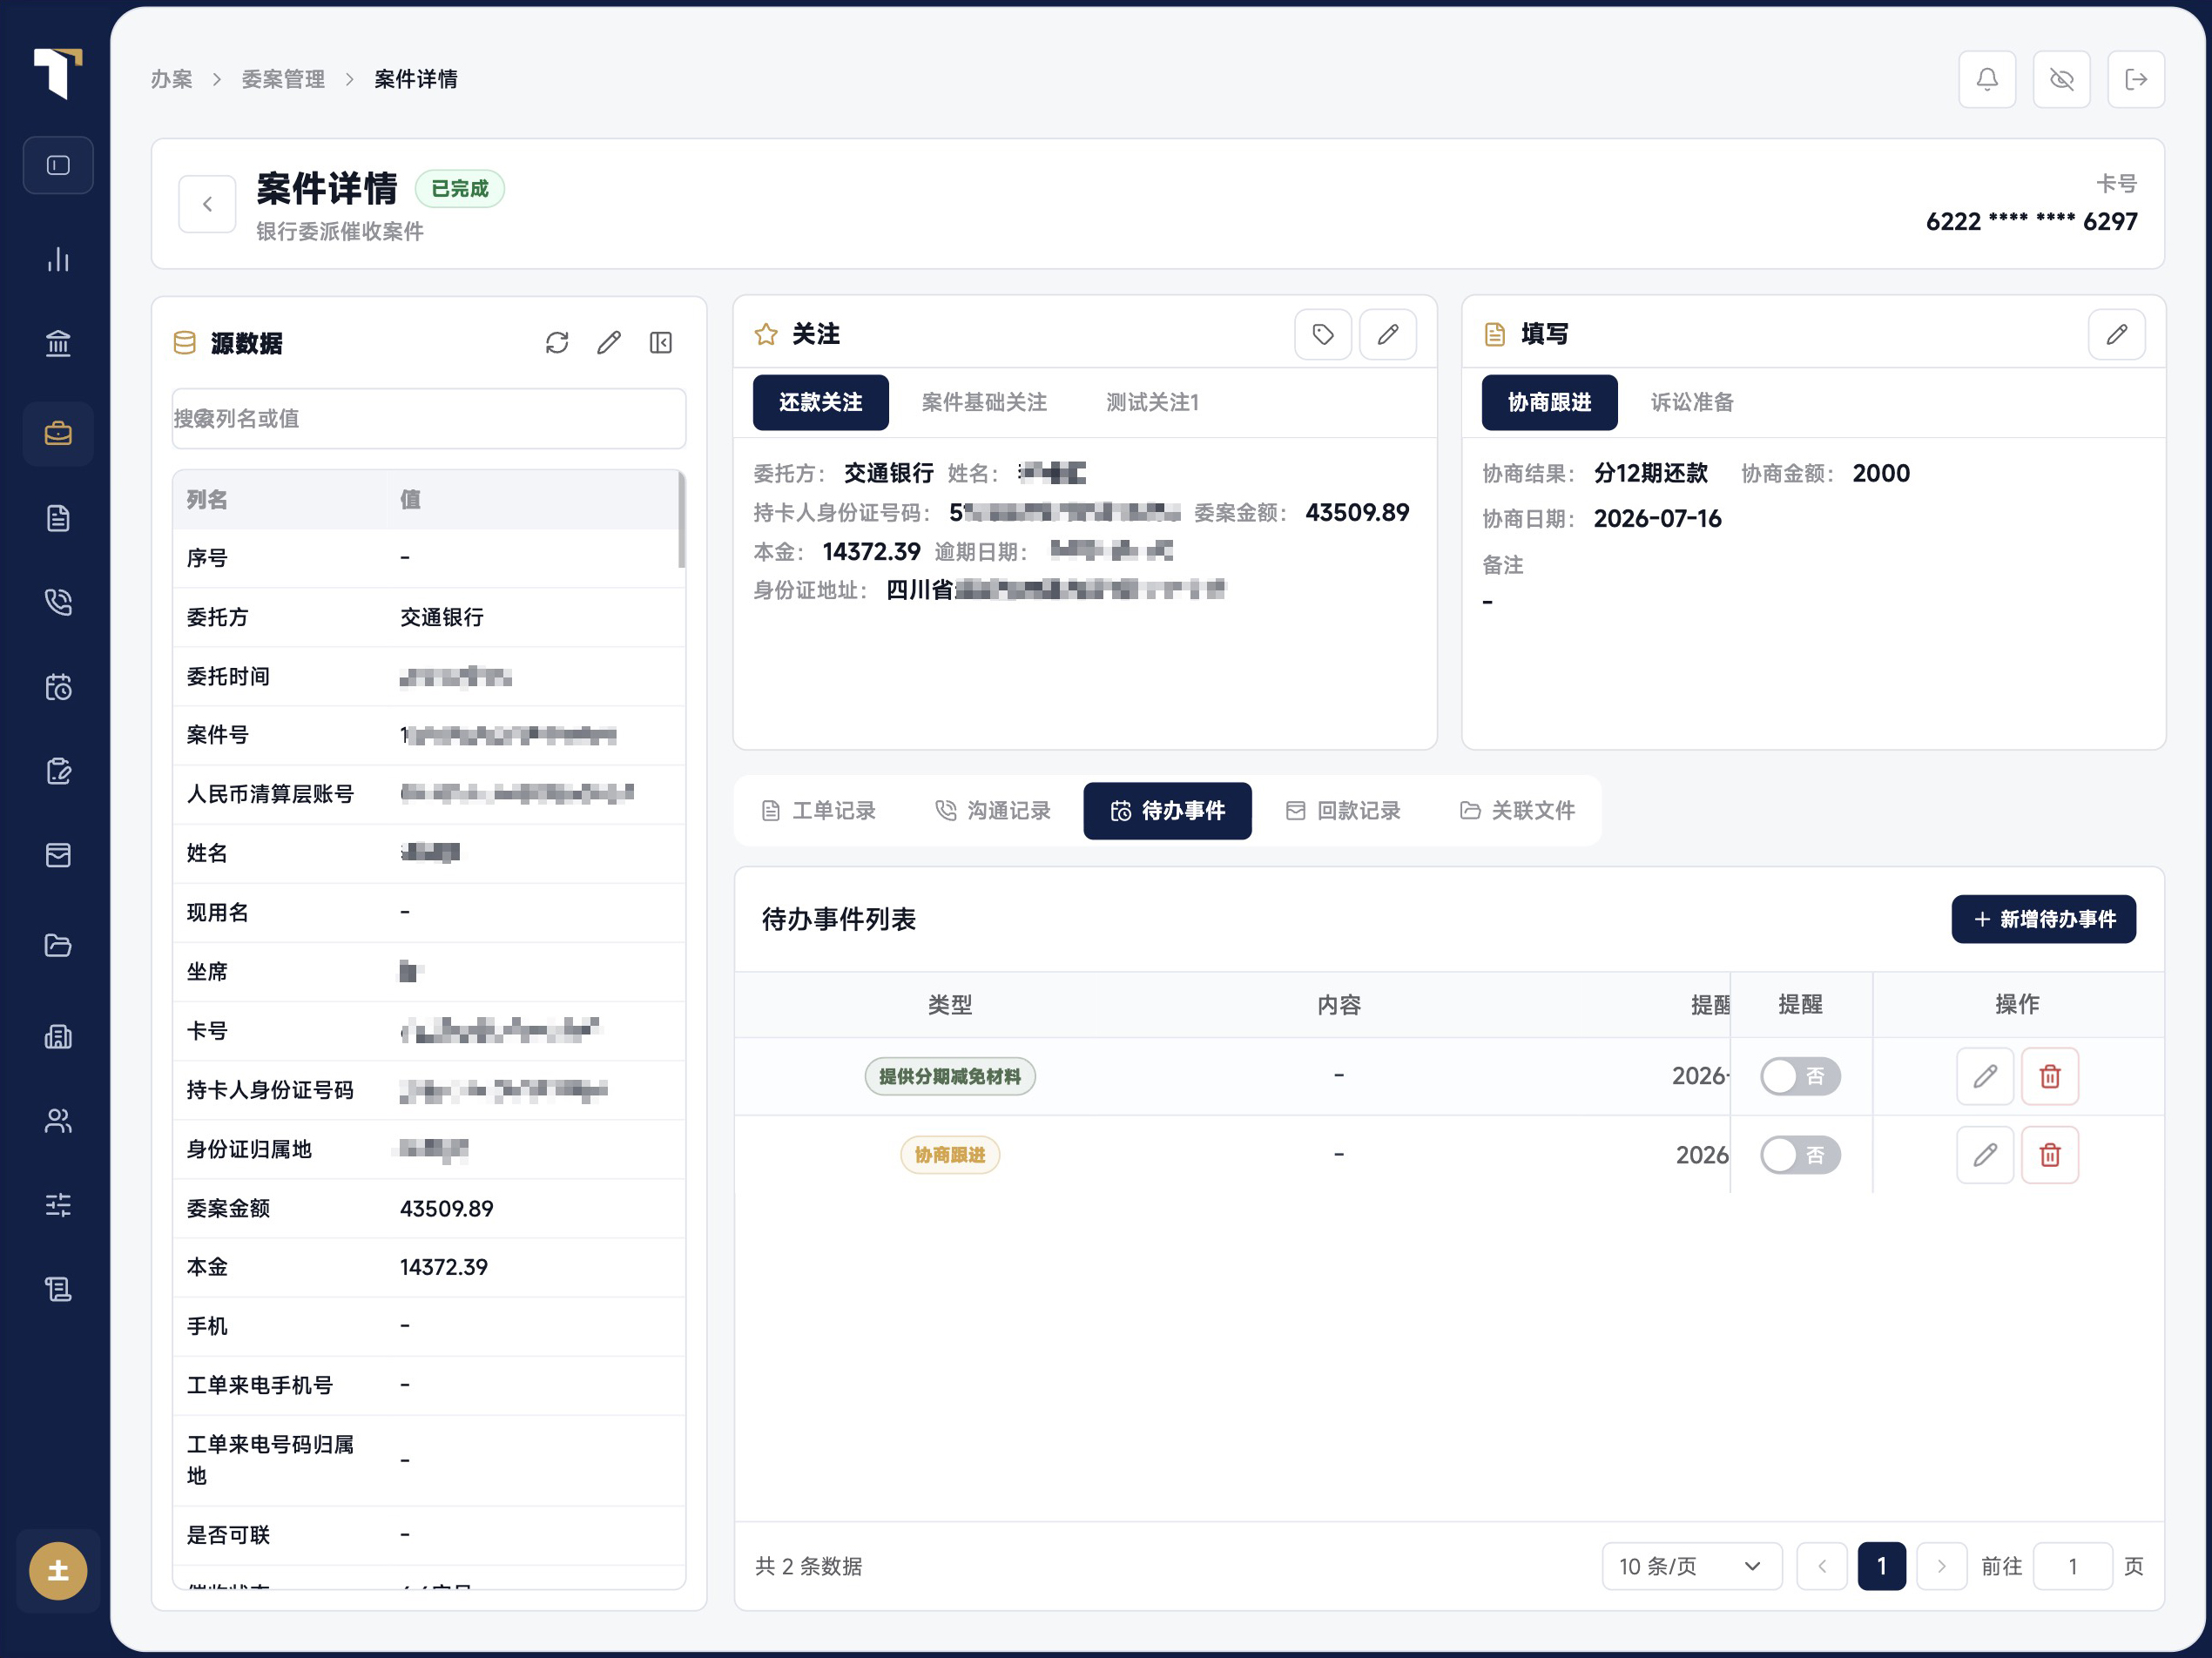
Task: Open the document sidebar icon
Action: click(x=58, y=518)
